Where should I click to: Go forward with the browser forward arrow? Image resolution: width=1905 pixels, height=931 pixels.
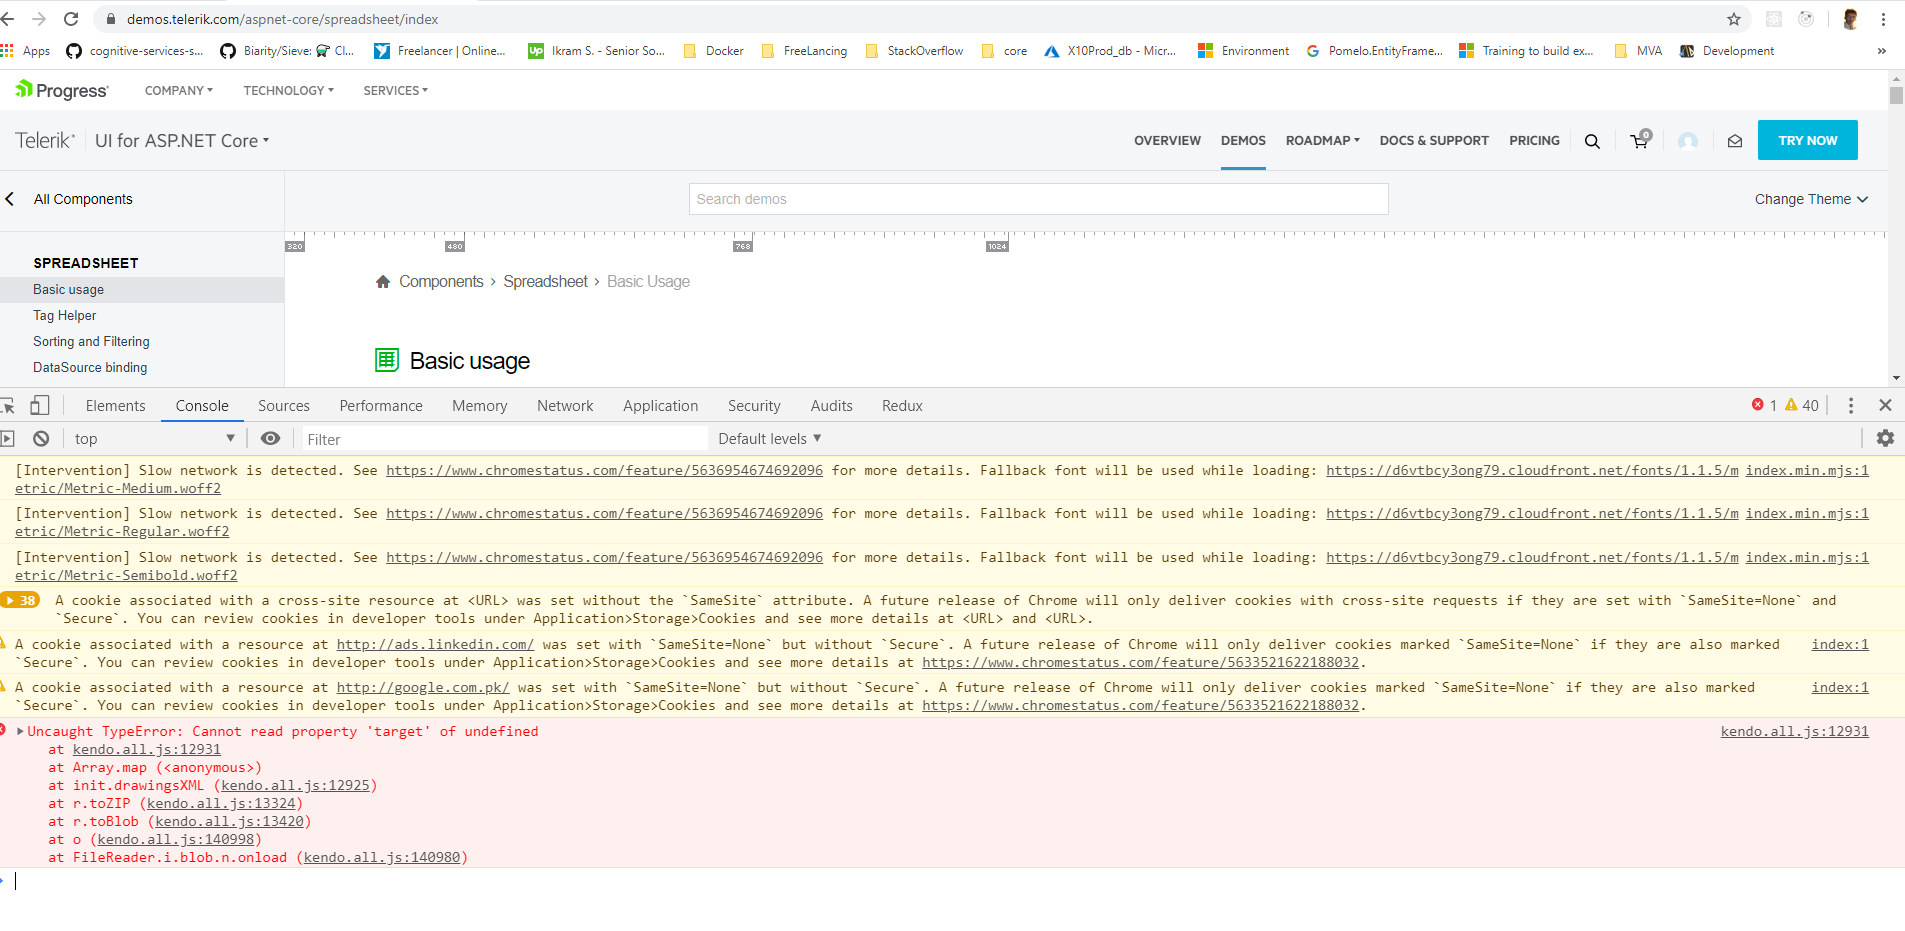pyautogui.click(x=39, y=19)
